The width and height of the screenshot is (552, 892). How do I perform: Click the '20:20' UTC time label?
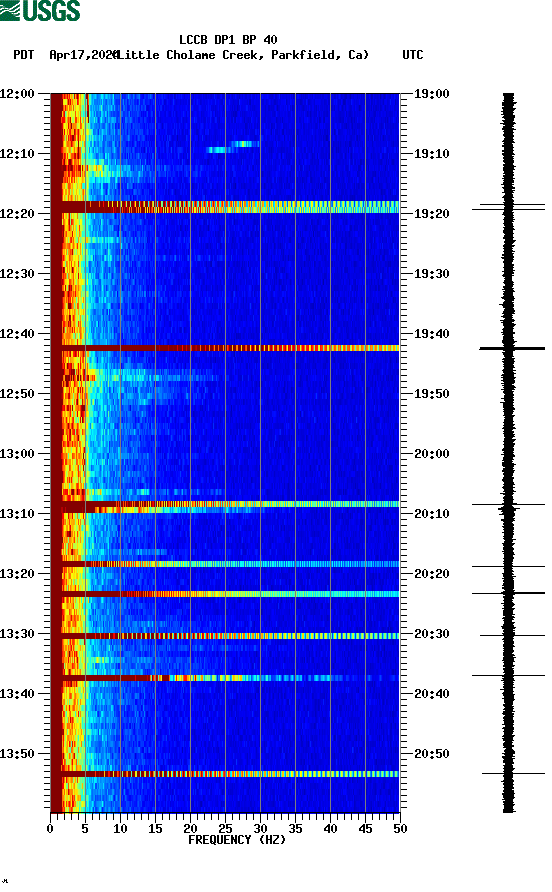[x=431, y=574]
